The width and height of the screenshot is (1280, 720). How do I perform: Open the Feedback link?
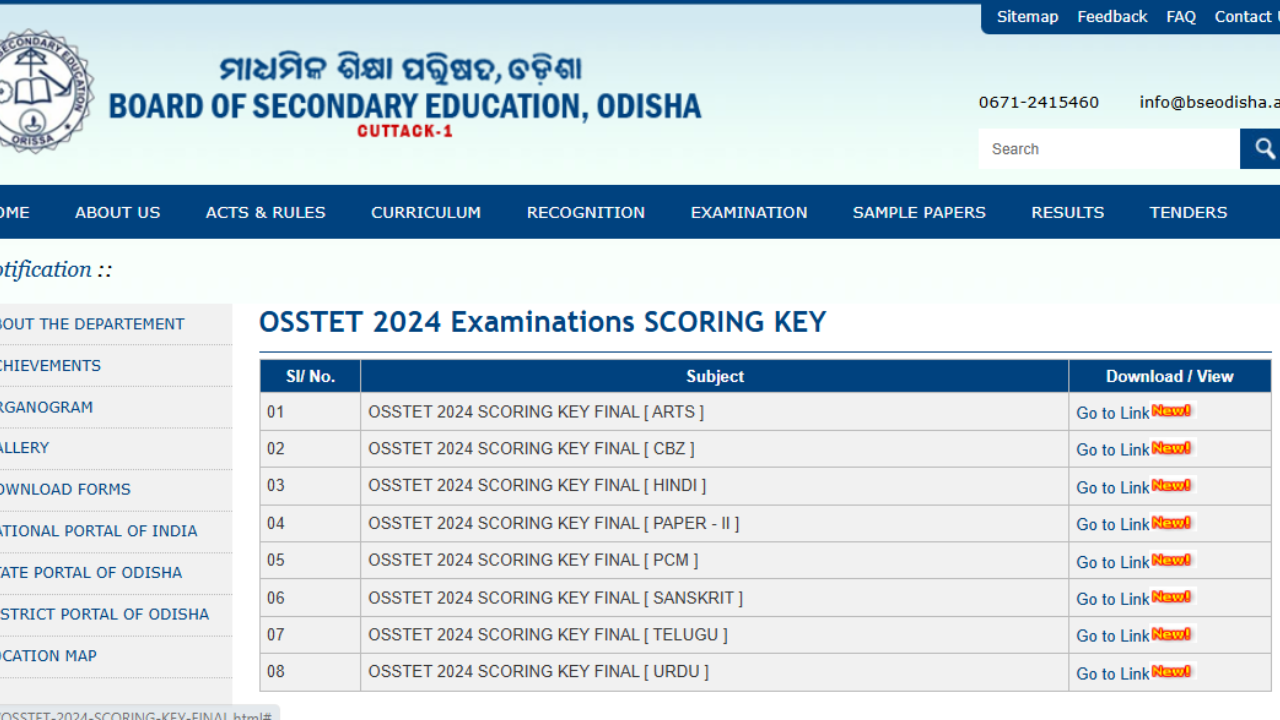click(1112, 17)
